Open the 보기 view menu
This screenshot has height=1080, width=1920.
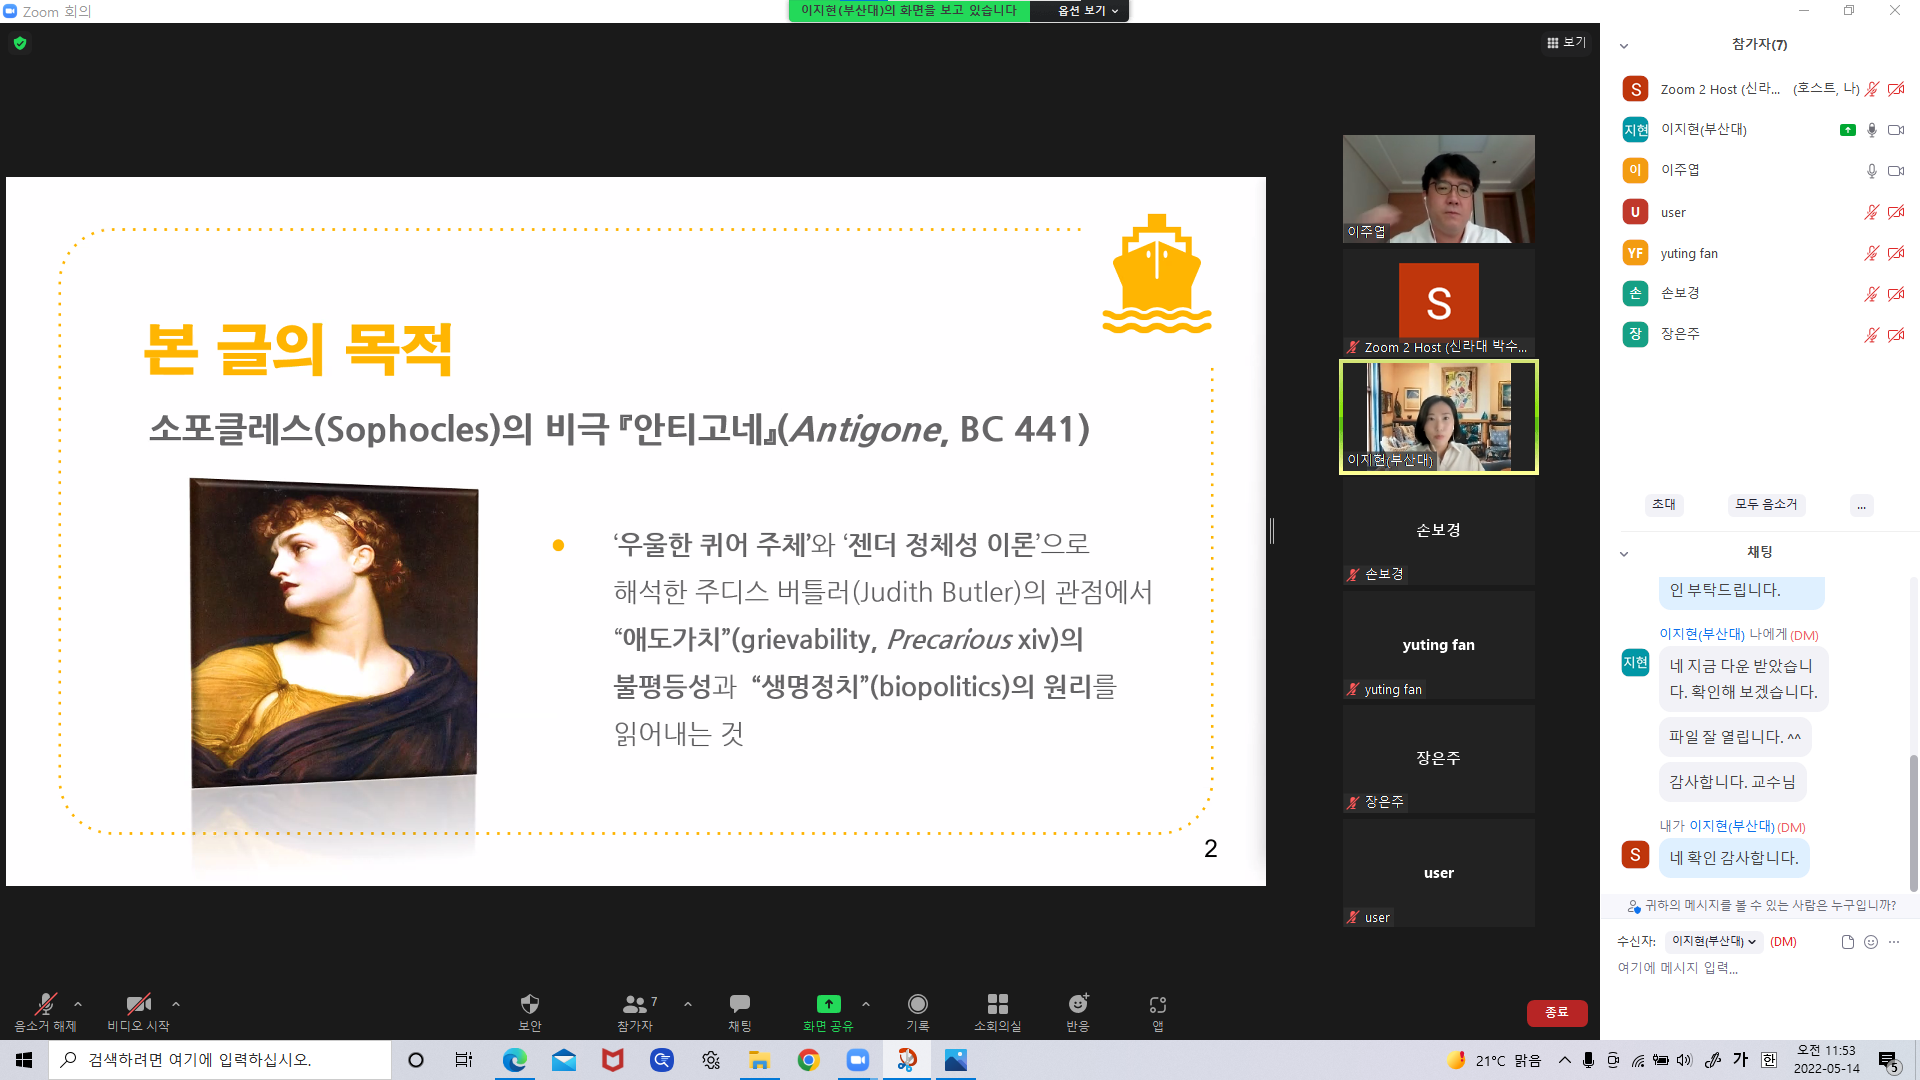(x=1566, y=43)
